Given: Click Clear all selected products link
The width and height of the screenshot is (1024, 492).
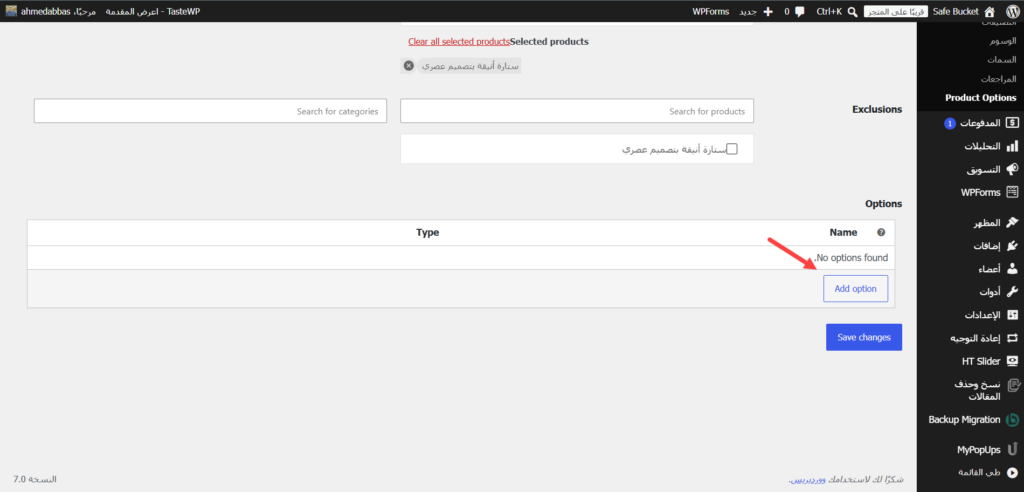Looking at the screenshot, I should (x=458, y=42).
